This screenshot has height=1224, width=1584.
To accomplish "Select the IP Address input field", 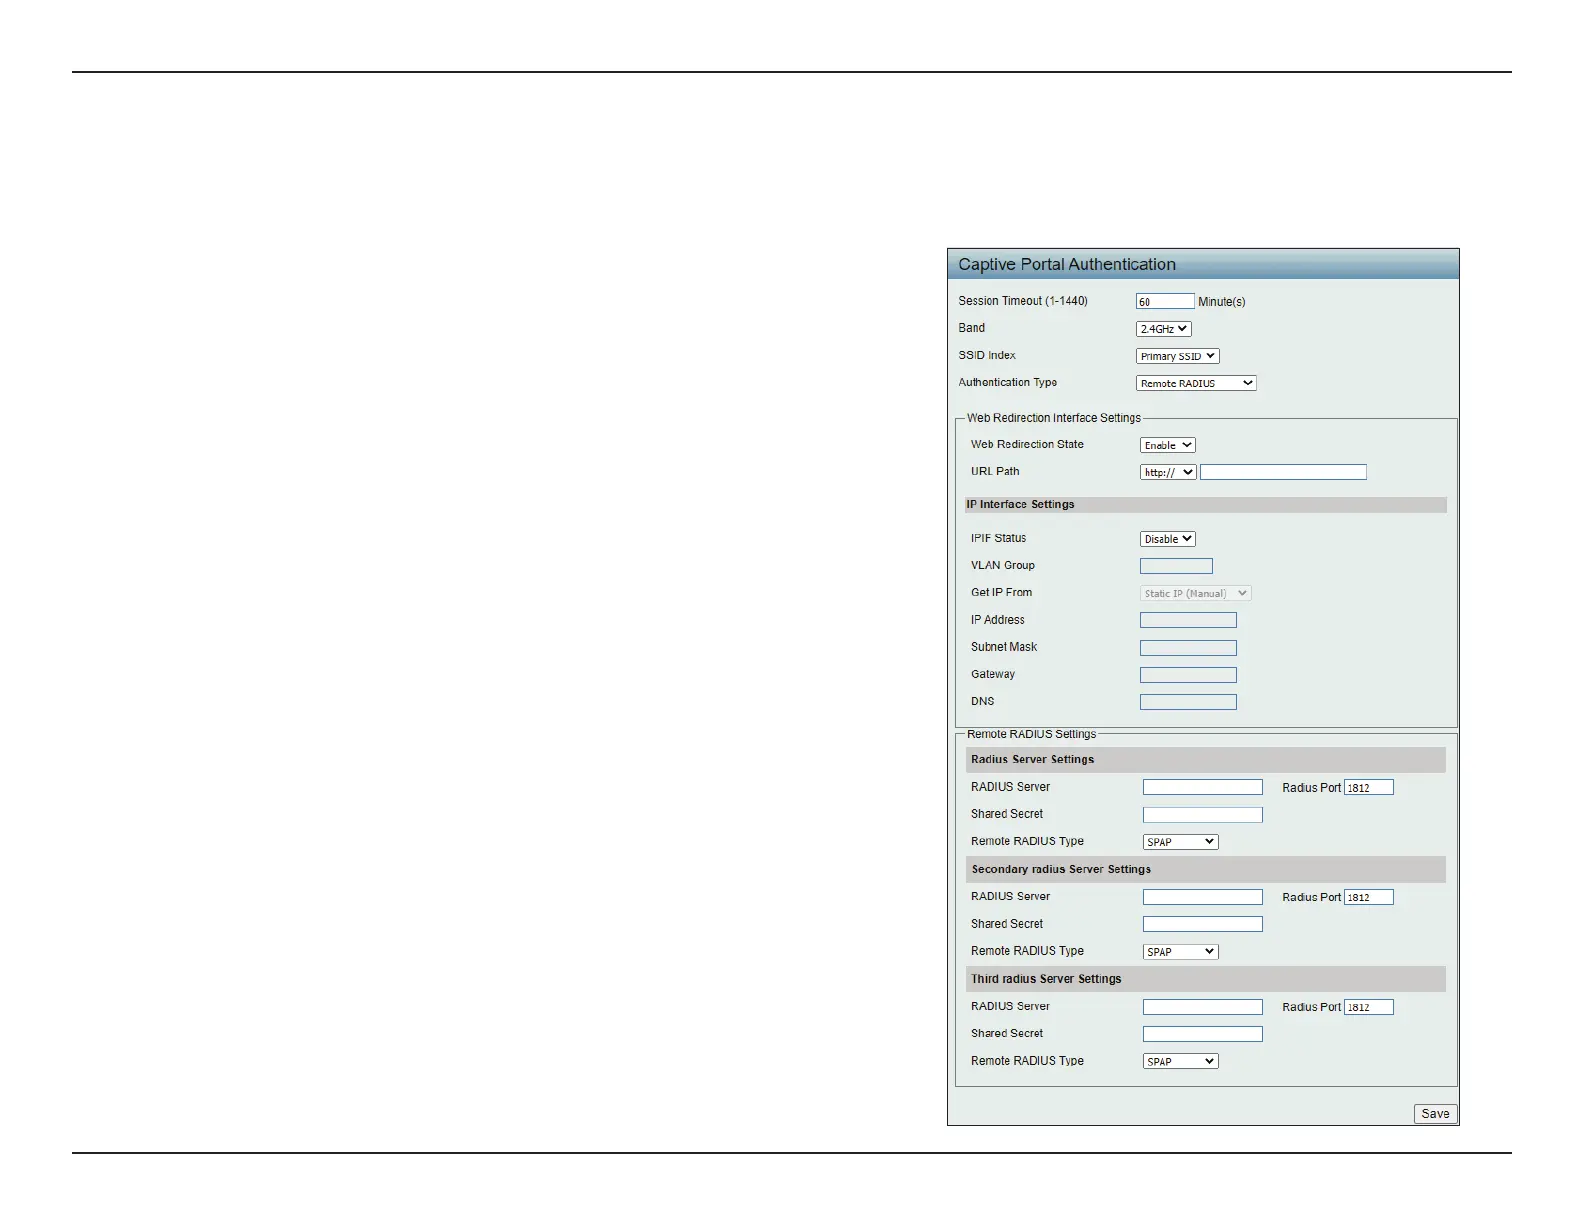I will click(1188, 620).
